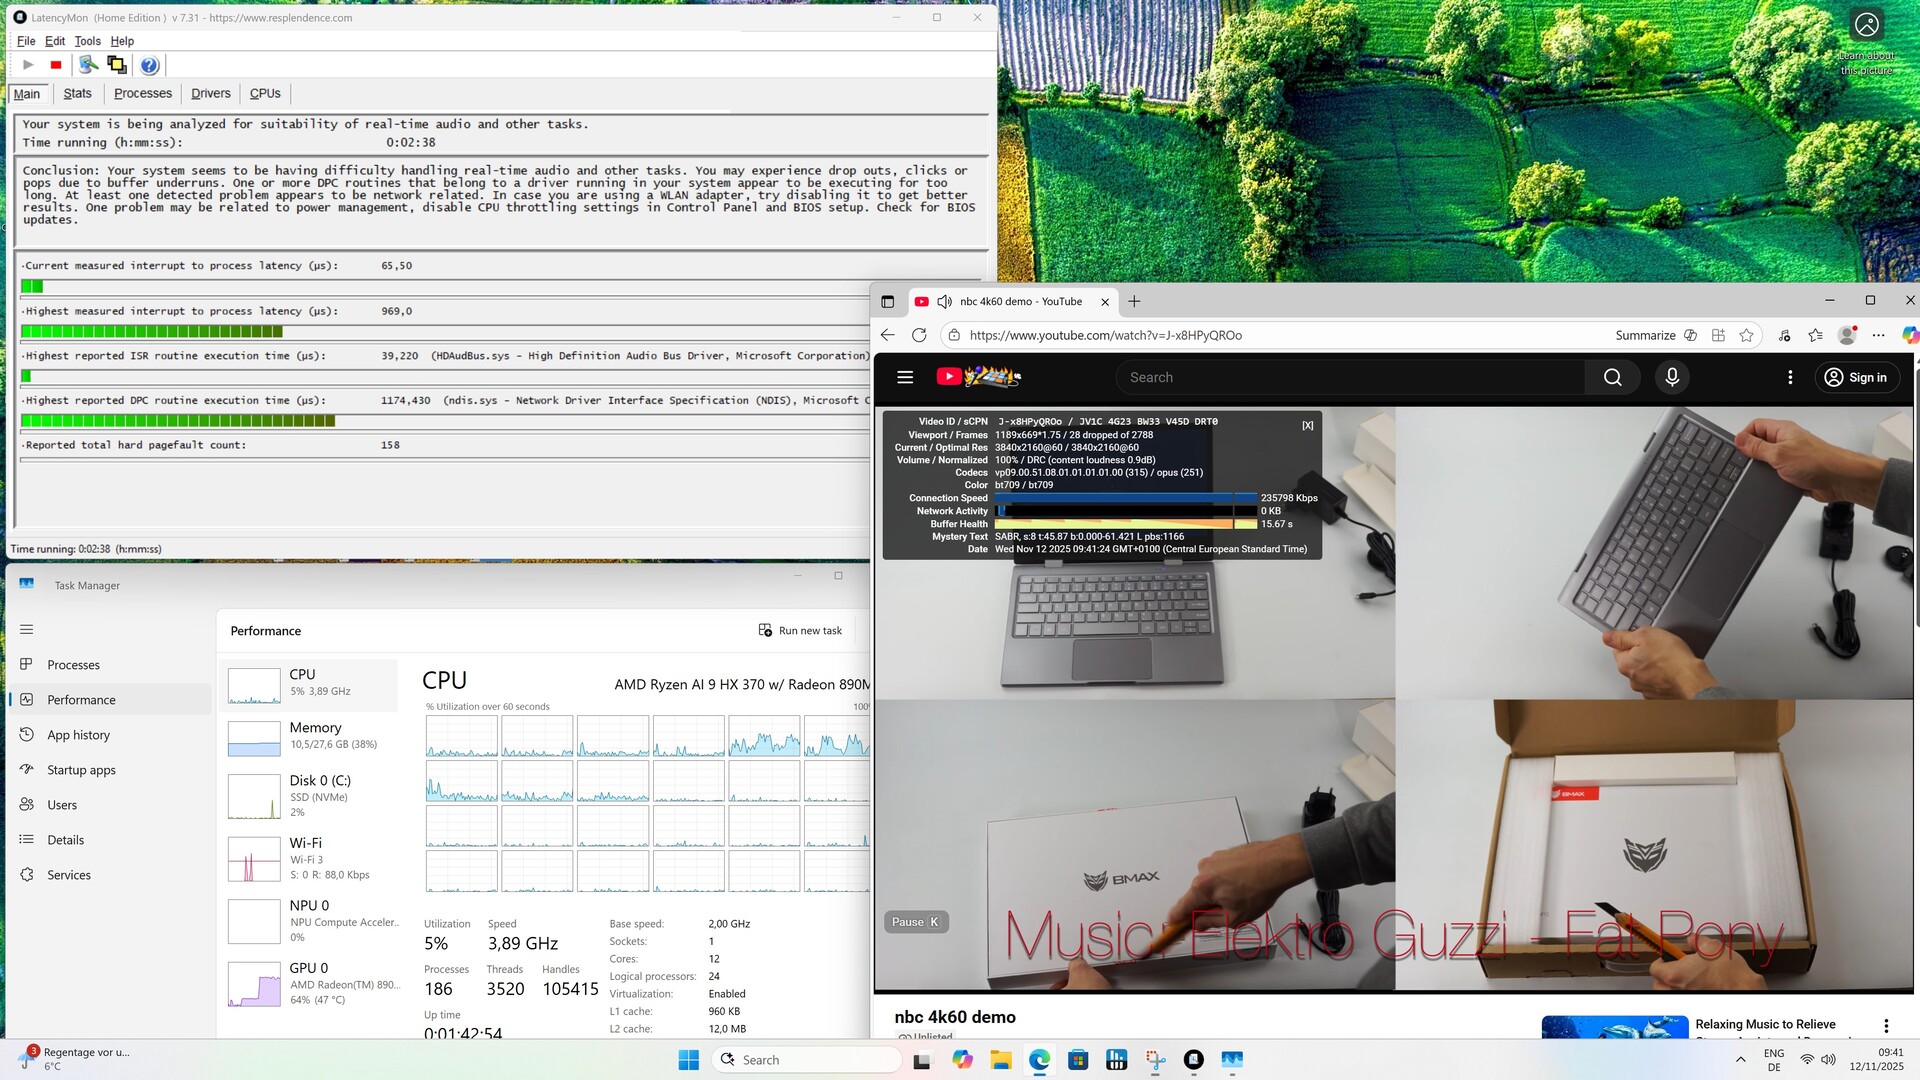Switch to the Drivers tab in LatencyMon
Screen dimensions: 1920x1080
coord(210,93)
